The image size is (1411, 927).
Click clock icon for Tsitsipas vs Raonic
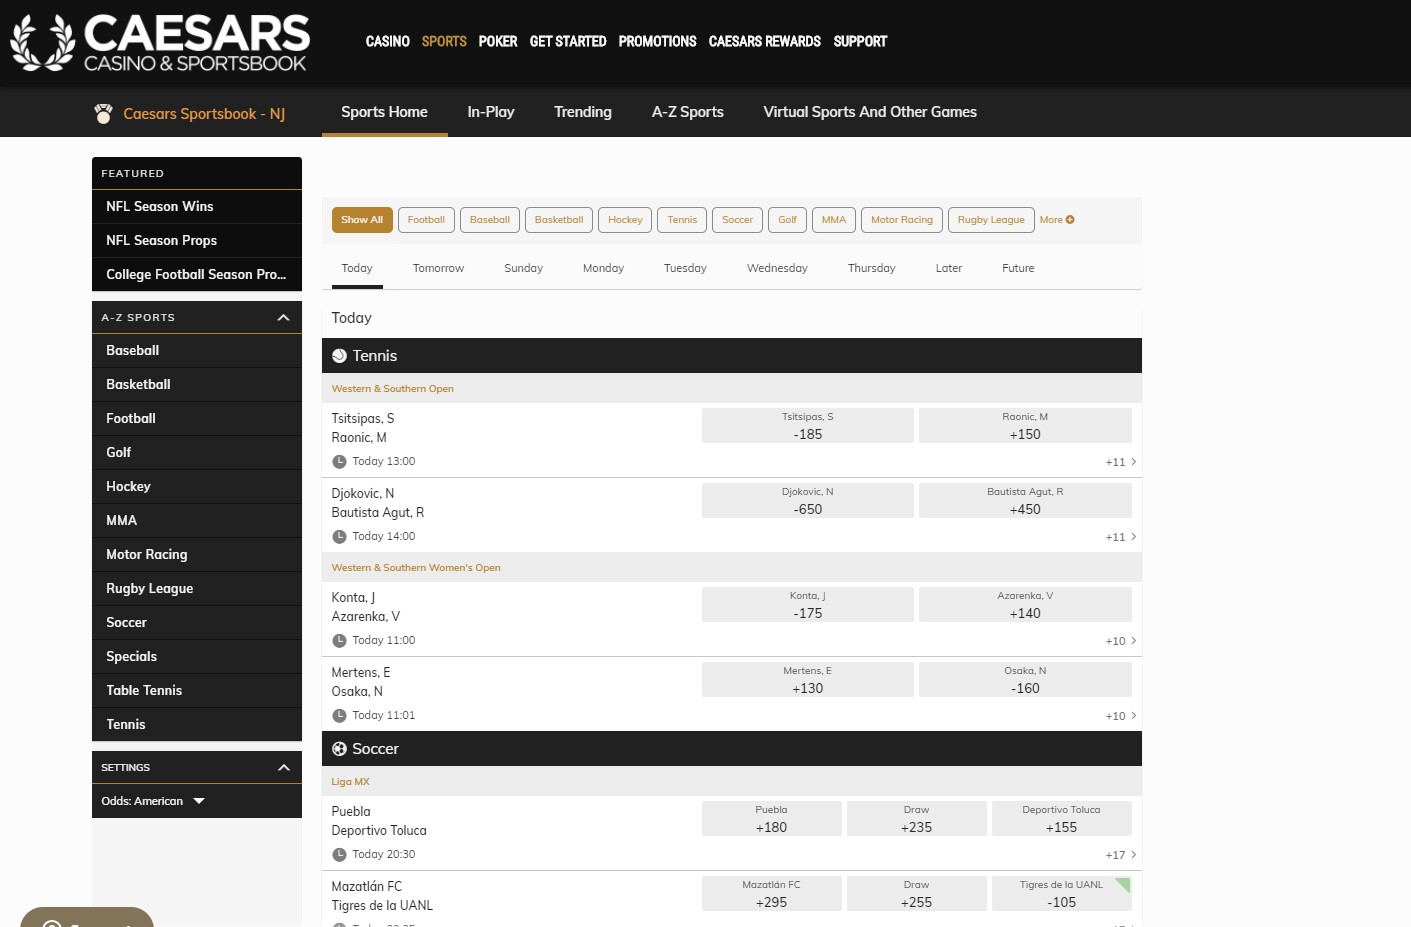tap(339, 462)
